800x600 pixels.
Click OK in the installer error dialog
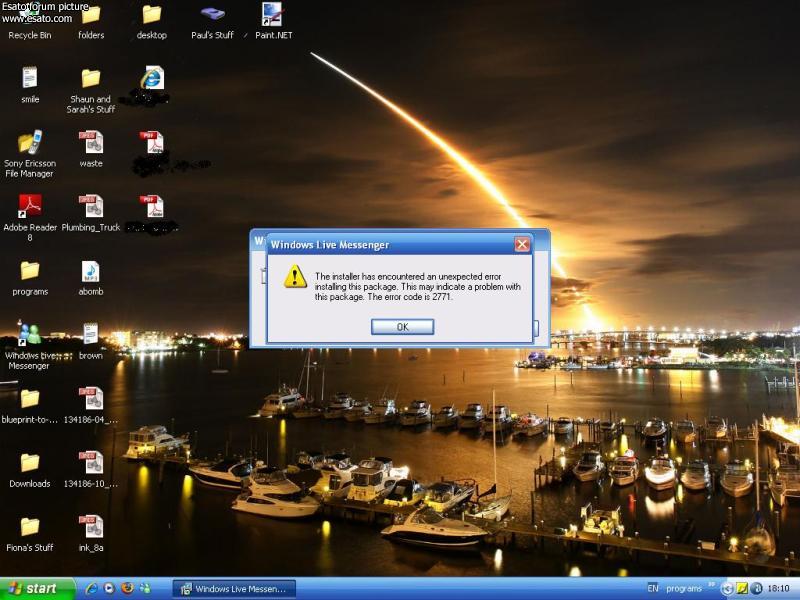coord(402,327)
